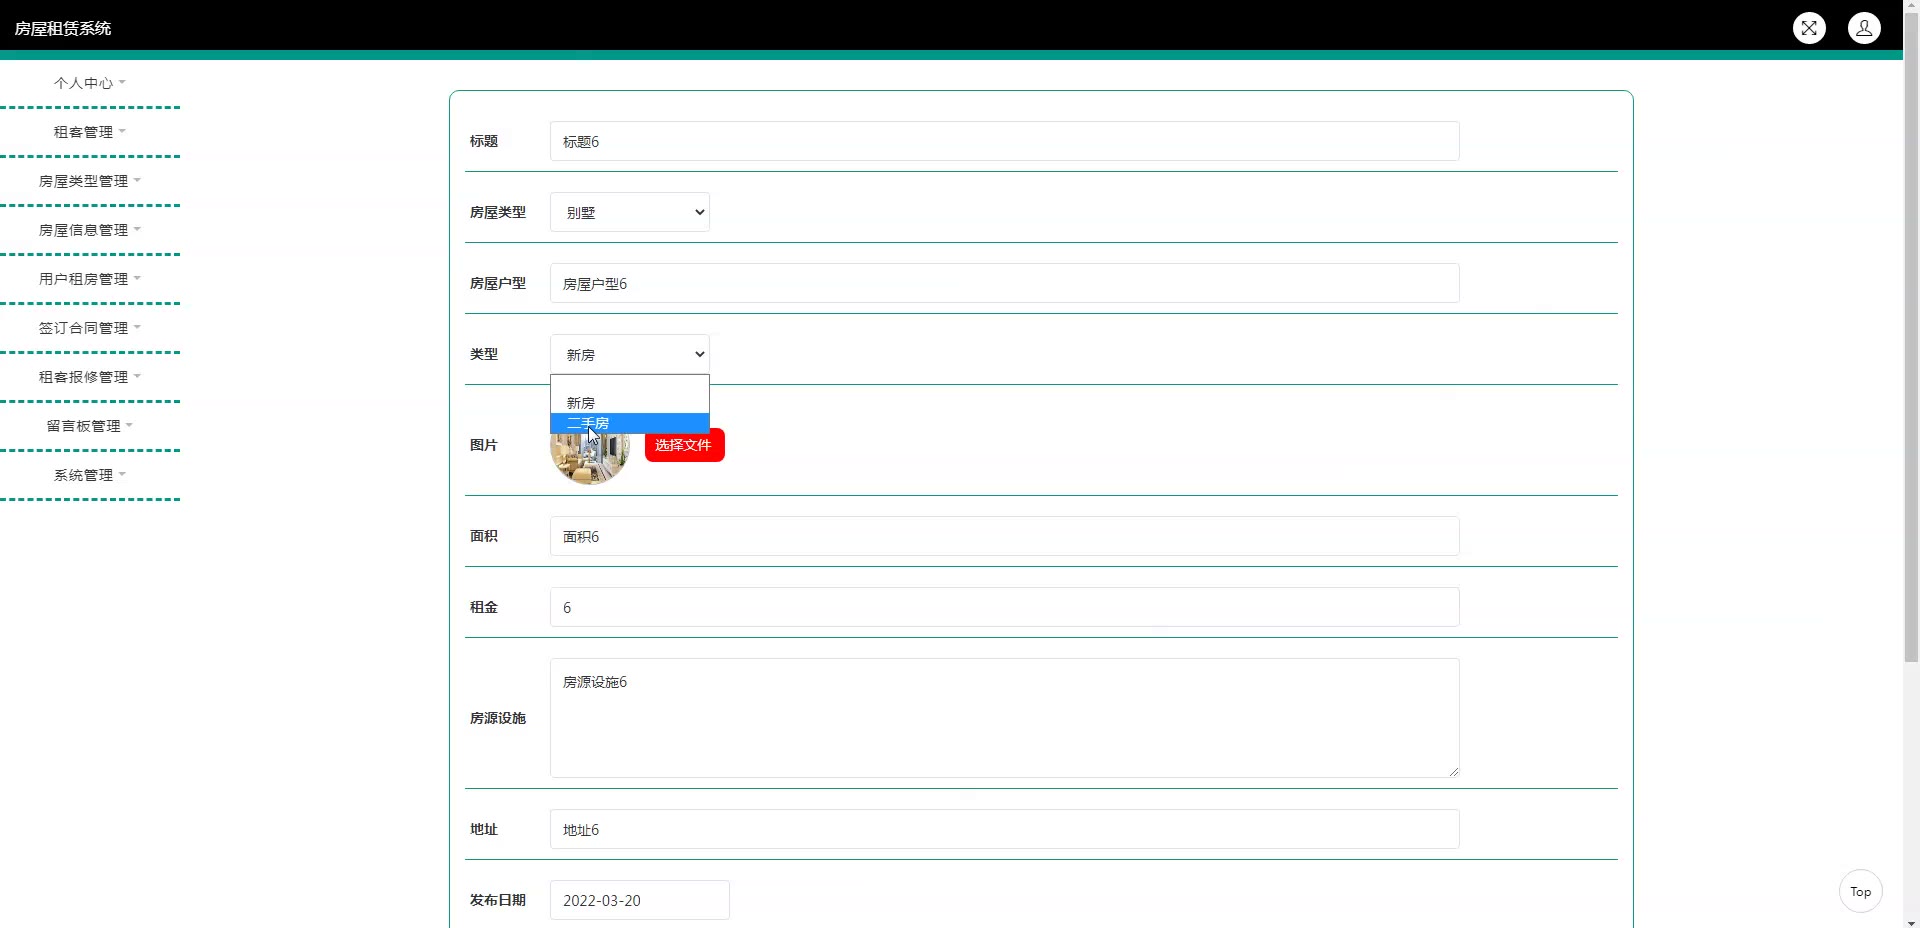The image size is (1920, 928).
Task: Click the 类型 dropdown showing 新房
Action: [x=630, y=354]
